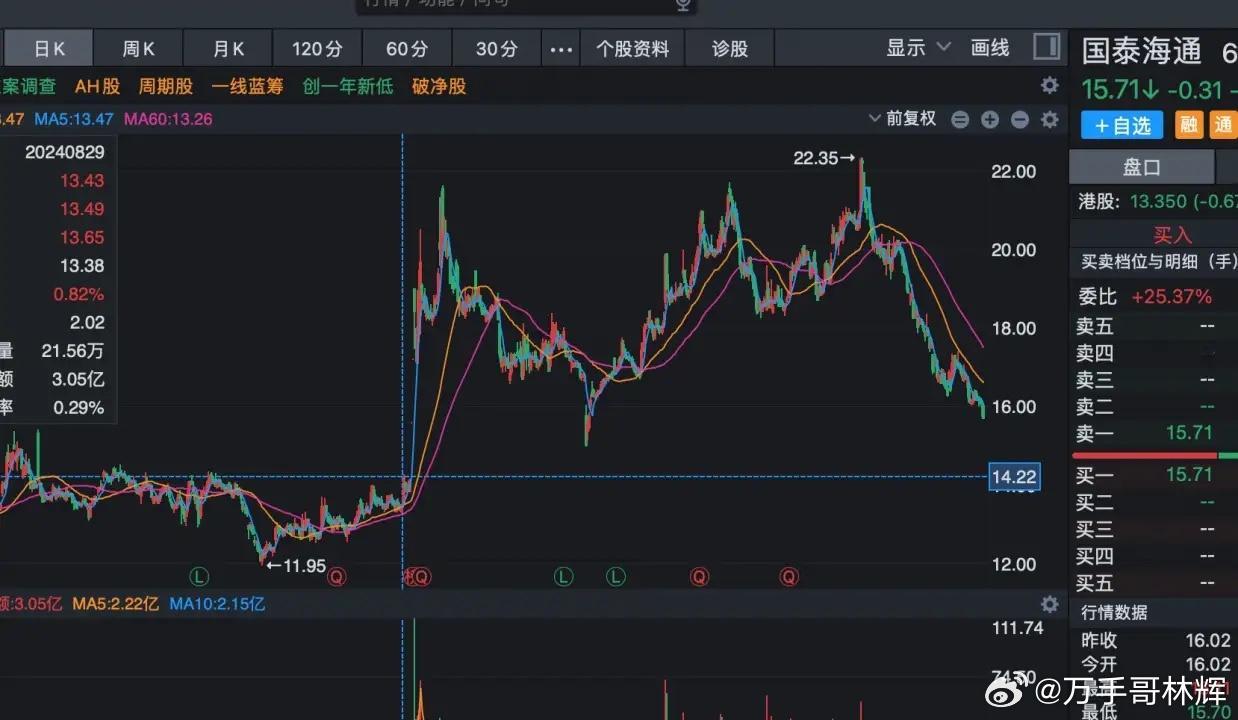This screenshot has width=1238, height=720.
Task: Click the orange 融 badge
Action: 1189,125
